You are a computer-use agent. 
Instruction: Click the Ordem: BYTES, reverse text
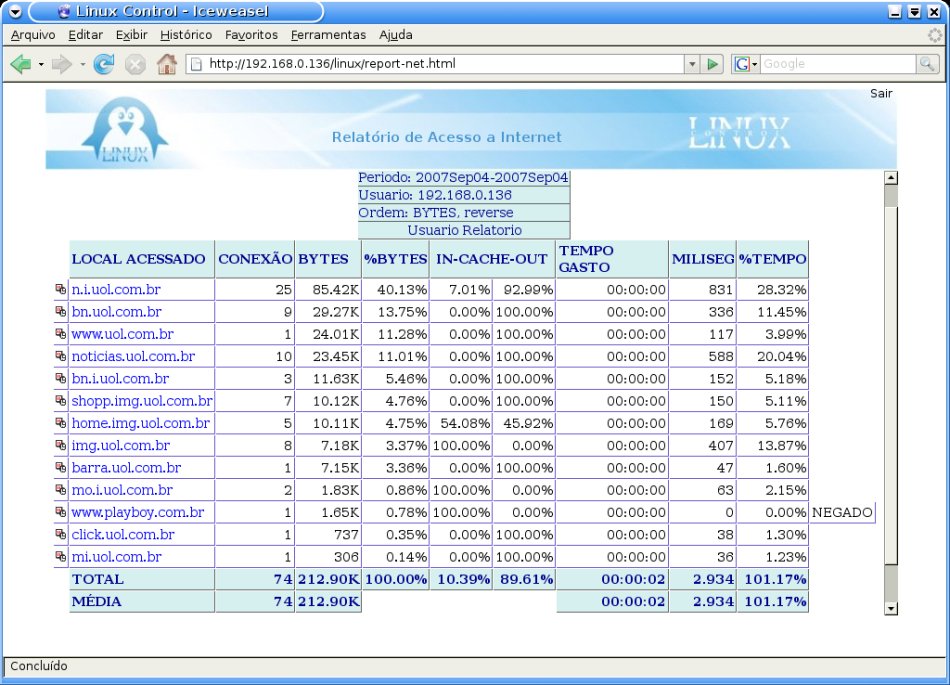pyautogui.click(x=436, y=213)
